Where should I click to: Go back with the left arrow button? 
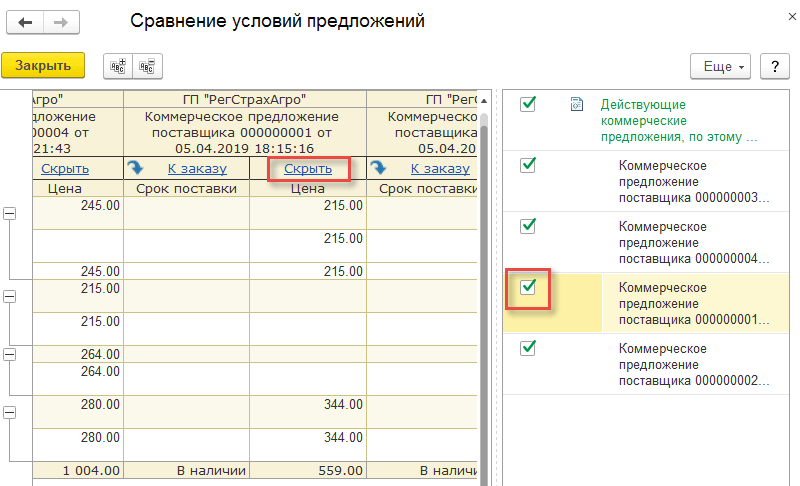pos(25,22)
